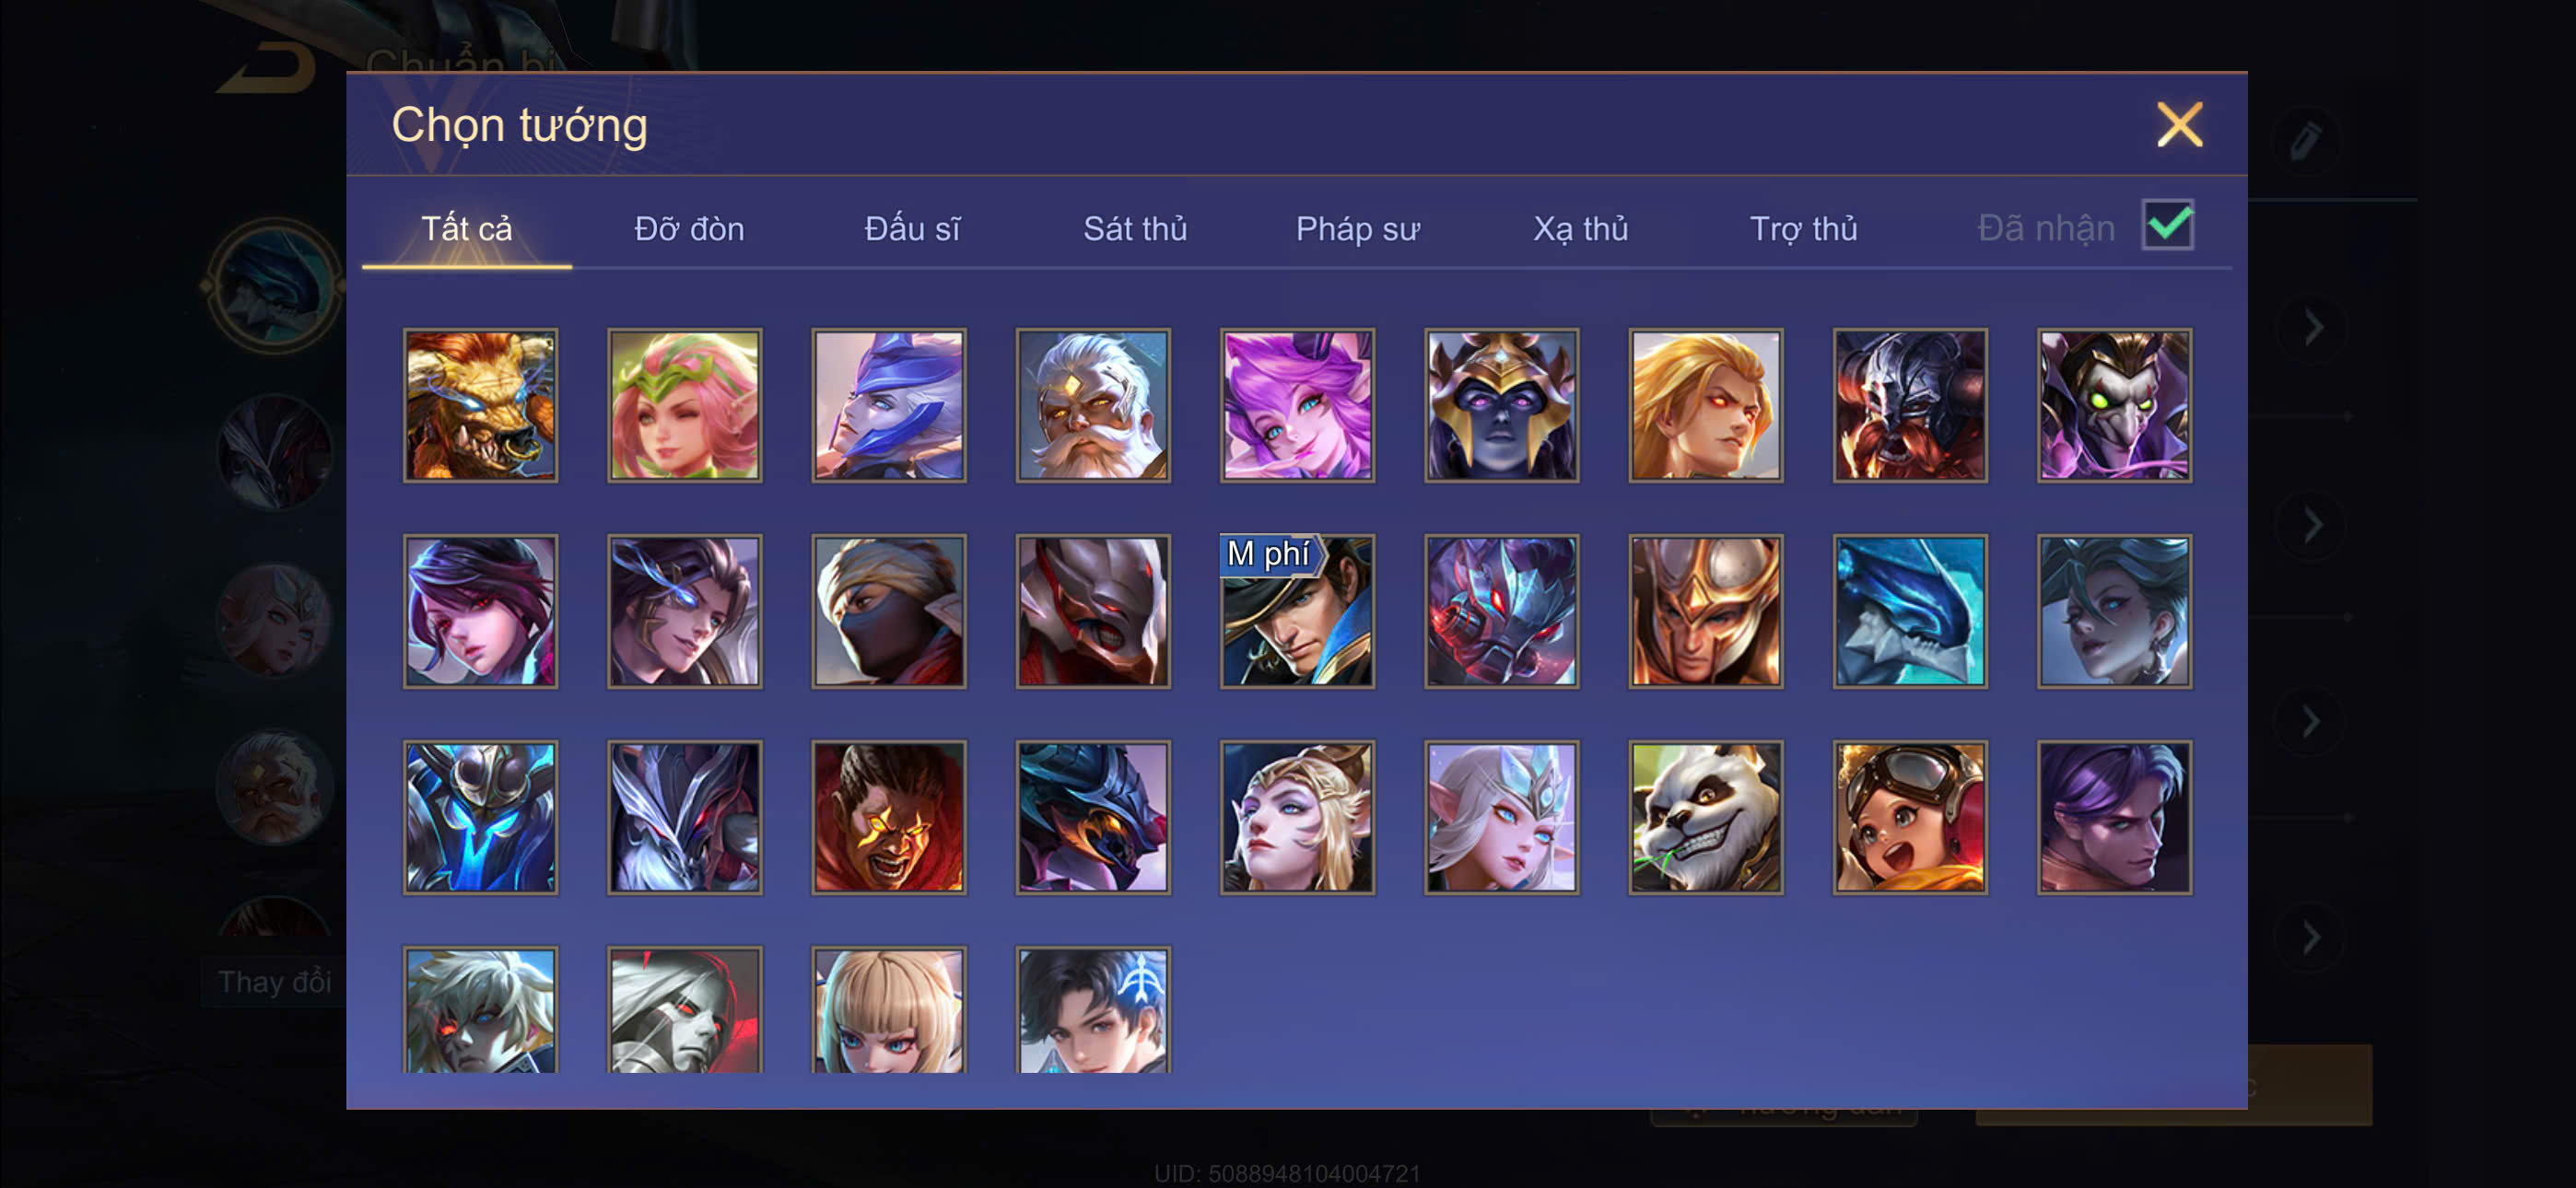Choose the goggles-wearing child hero portrait
The image size is (2576, 1188).
[1910, 817]
